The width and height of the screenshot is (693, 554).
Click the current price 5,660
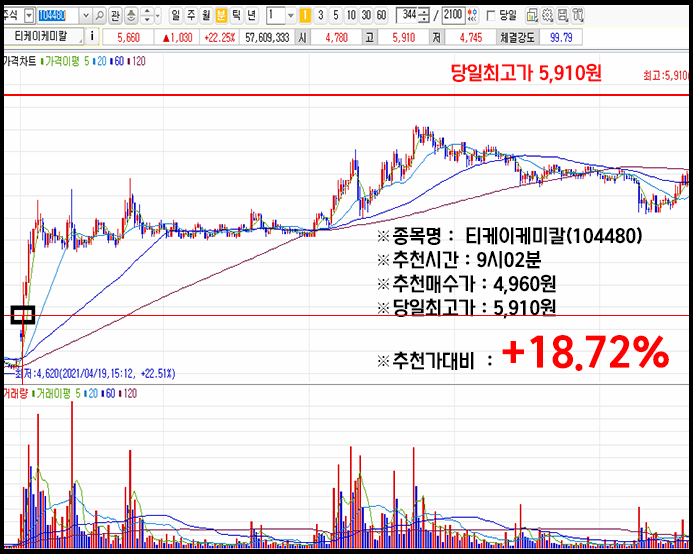click(x=129, y=38)
